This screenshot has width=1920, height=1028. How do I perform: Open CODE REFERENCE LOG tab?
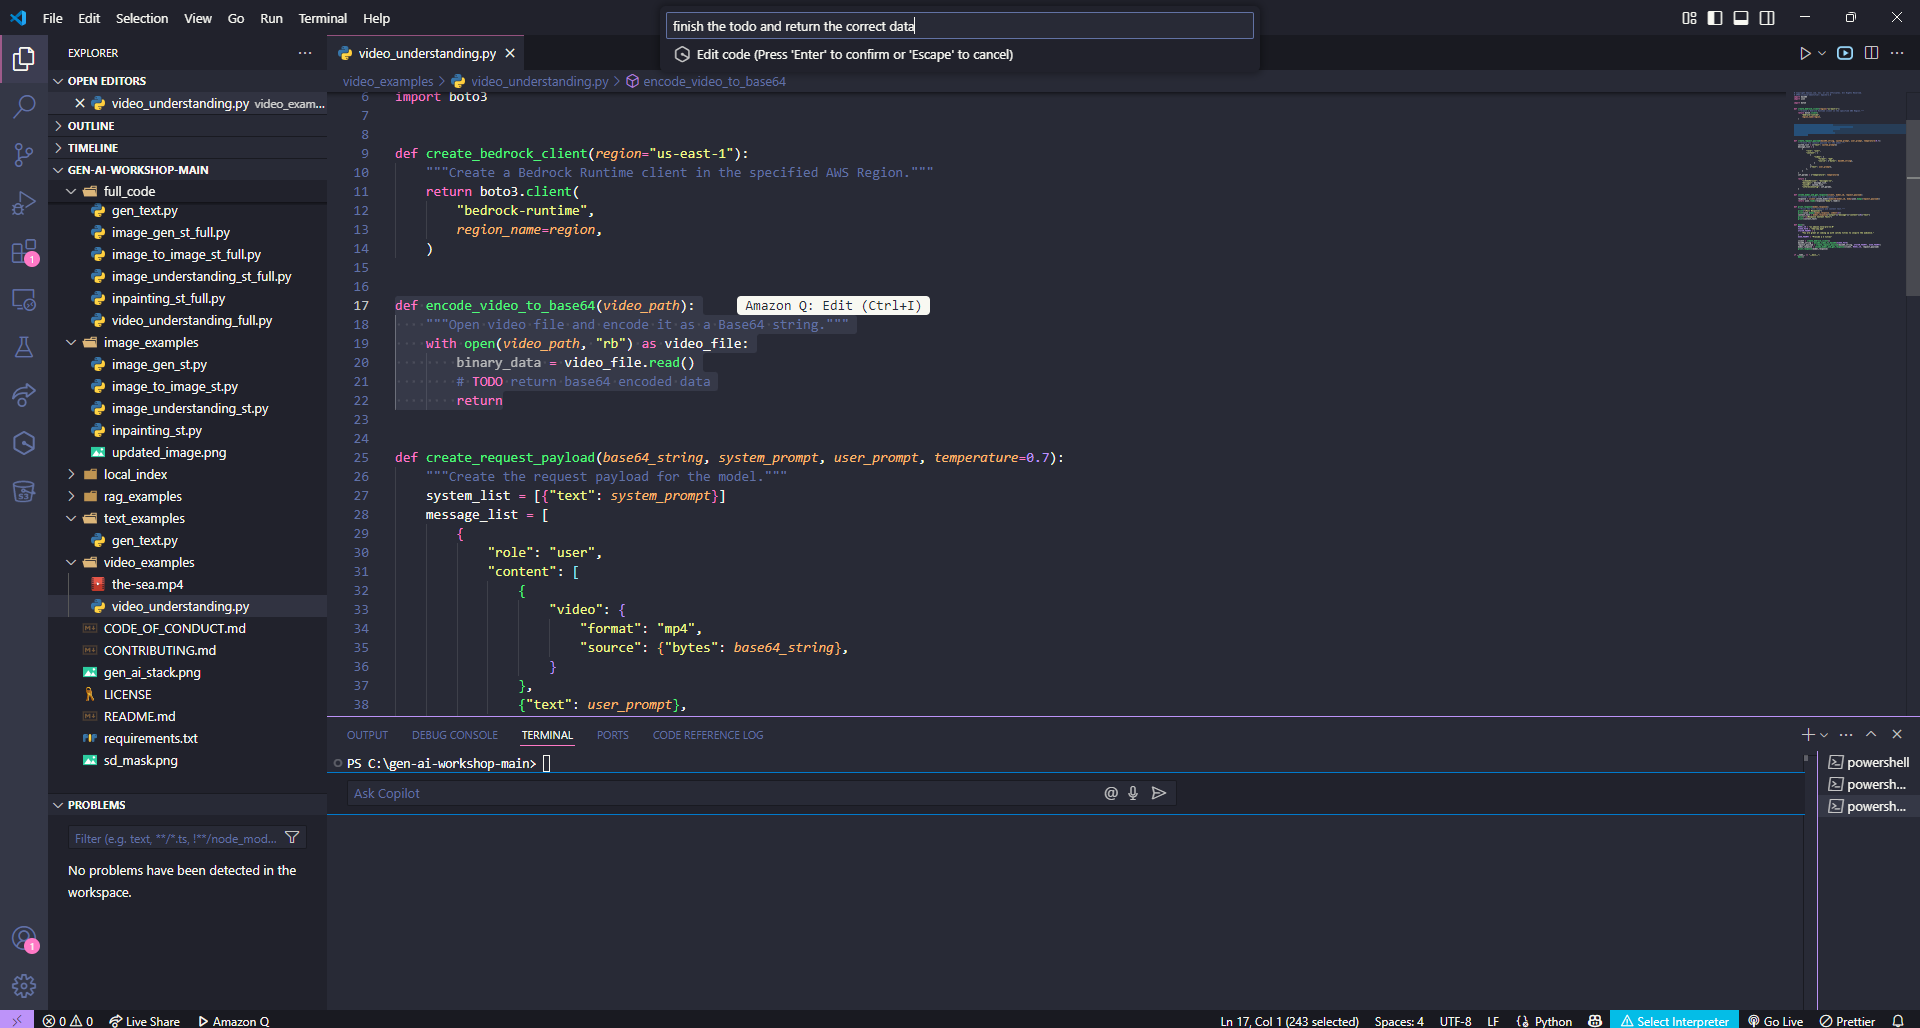(708, 735)
